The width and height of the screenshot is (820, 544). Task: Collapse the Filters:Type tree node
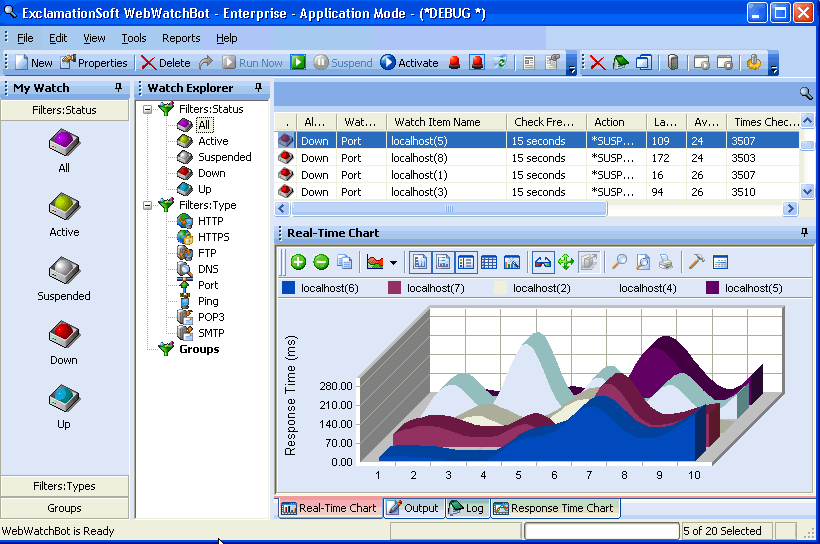point(147,206)
